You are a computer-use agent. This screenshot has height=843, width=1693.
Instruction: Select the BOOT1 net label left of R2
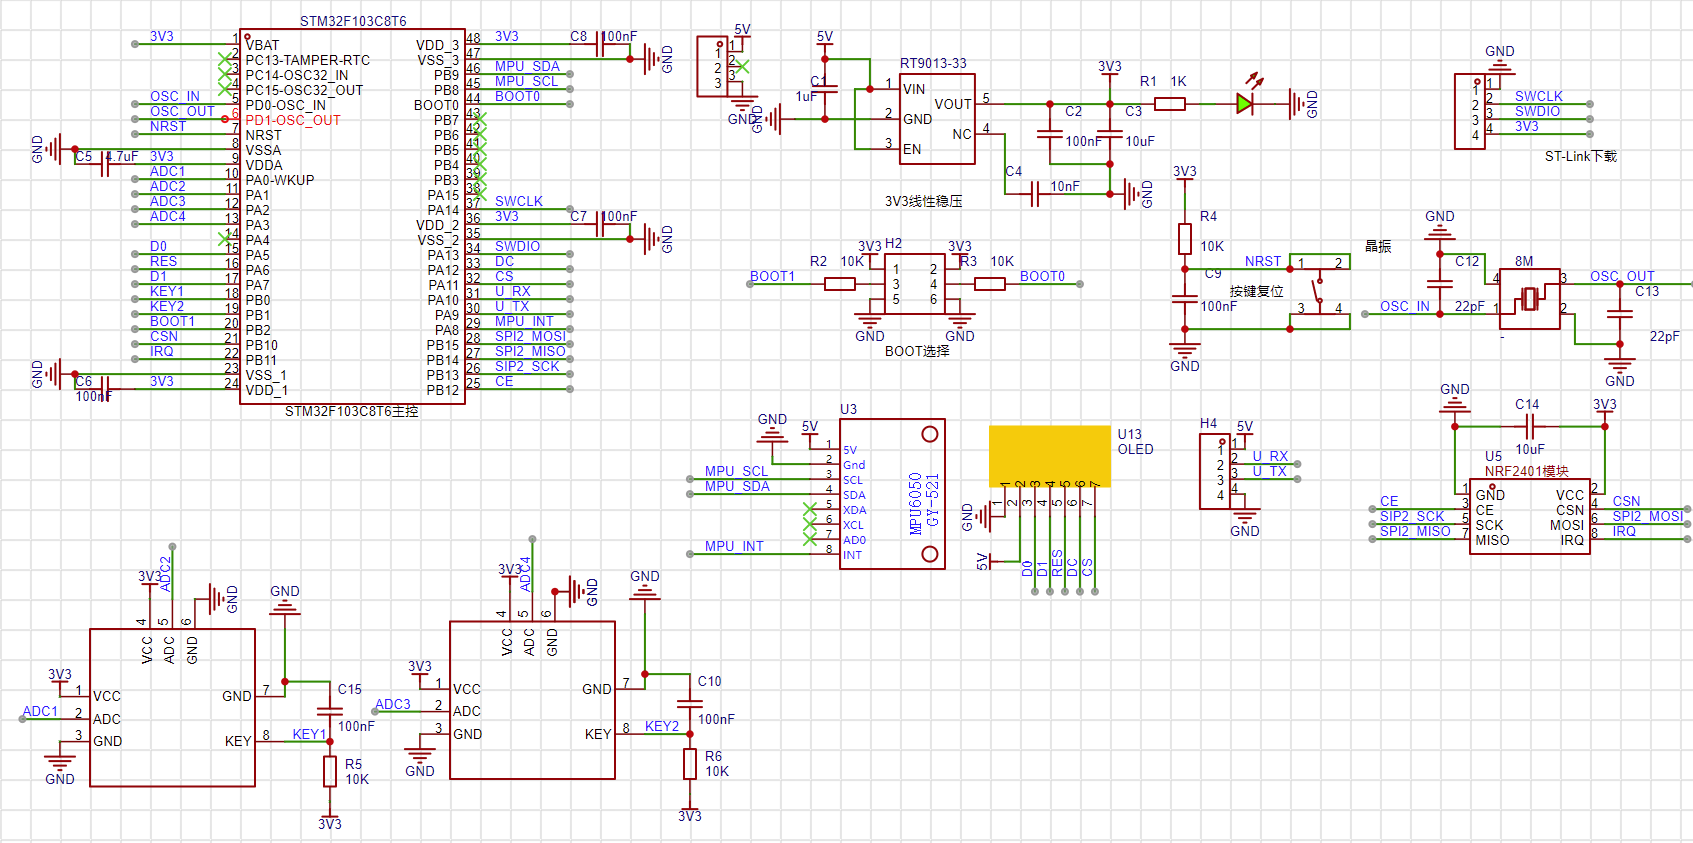click(772, 276)
